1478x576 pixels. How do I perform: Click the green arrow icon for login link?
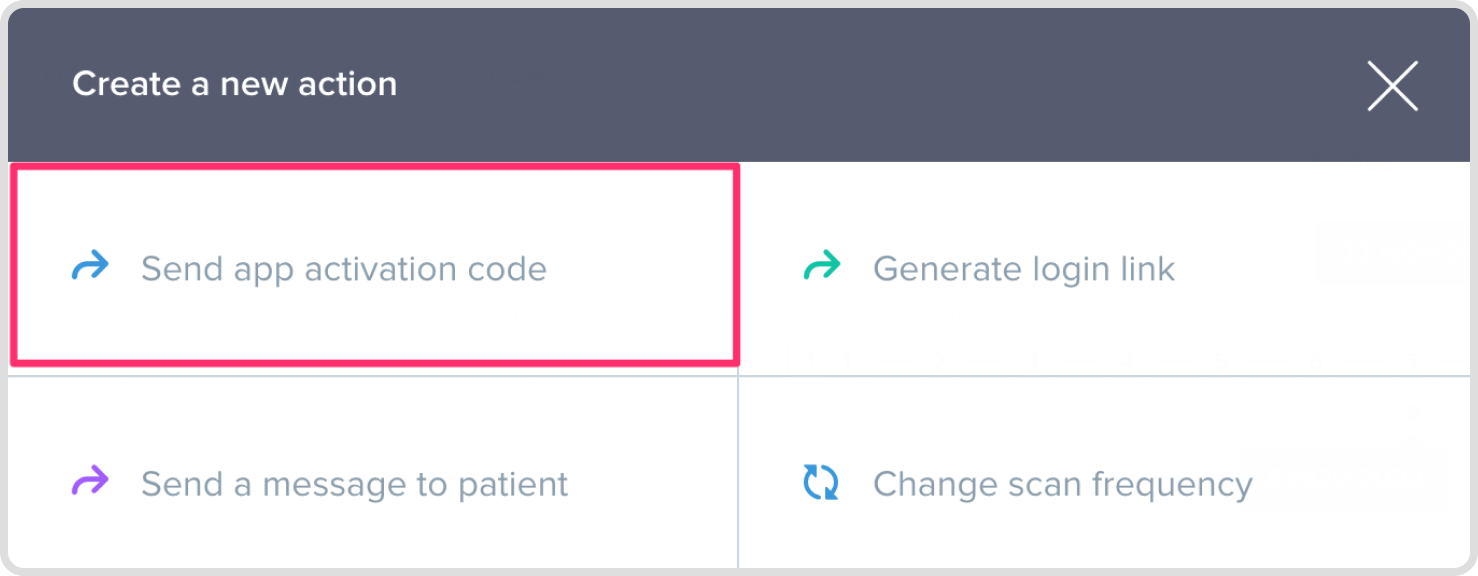822,267
